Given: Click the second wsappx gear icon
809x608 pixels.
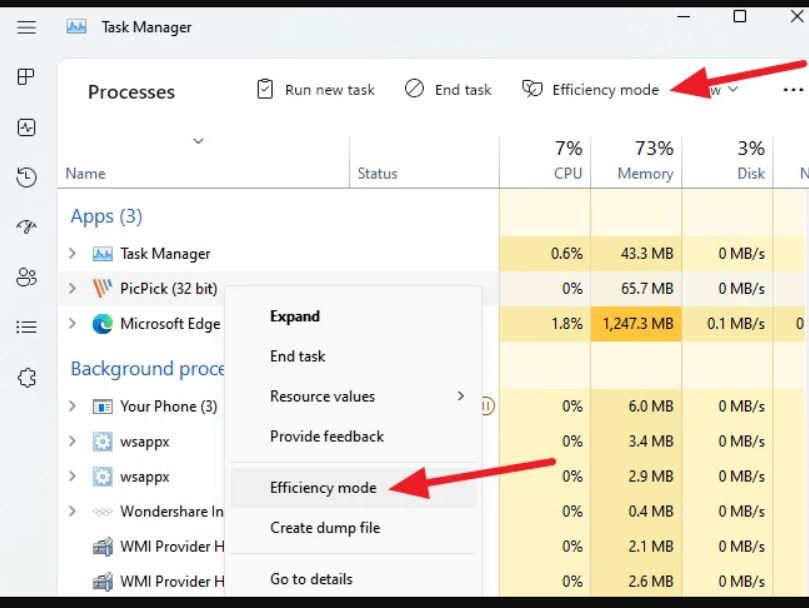Looking at the screenshot, I should [x=102, y=476].
